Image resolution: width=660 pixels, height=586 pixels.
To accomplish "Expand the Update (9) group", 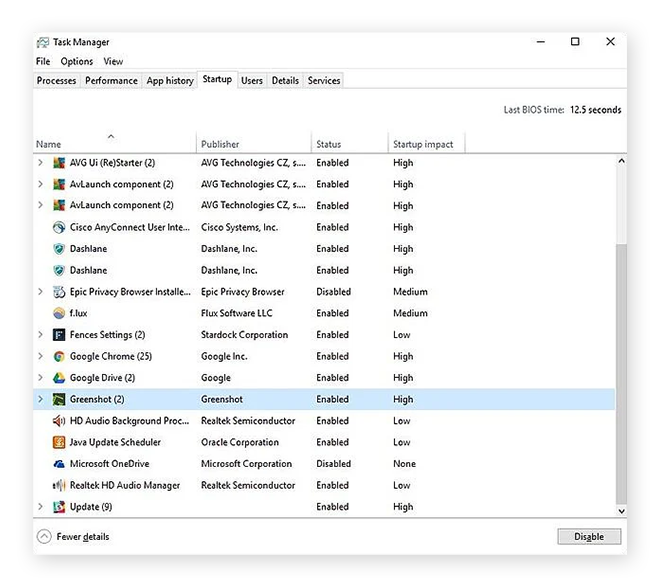I will point(40,506).
